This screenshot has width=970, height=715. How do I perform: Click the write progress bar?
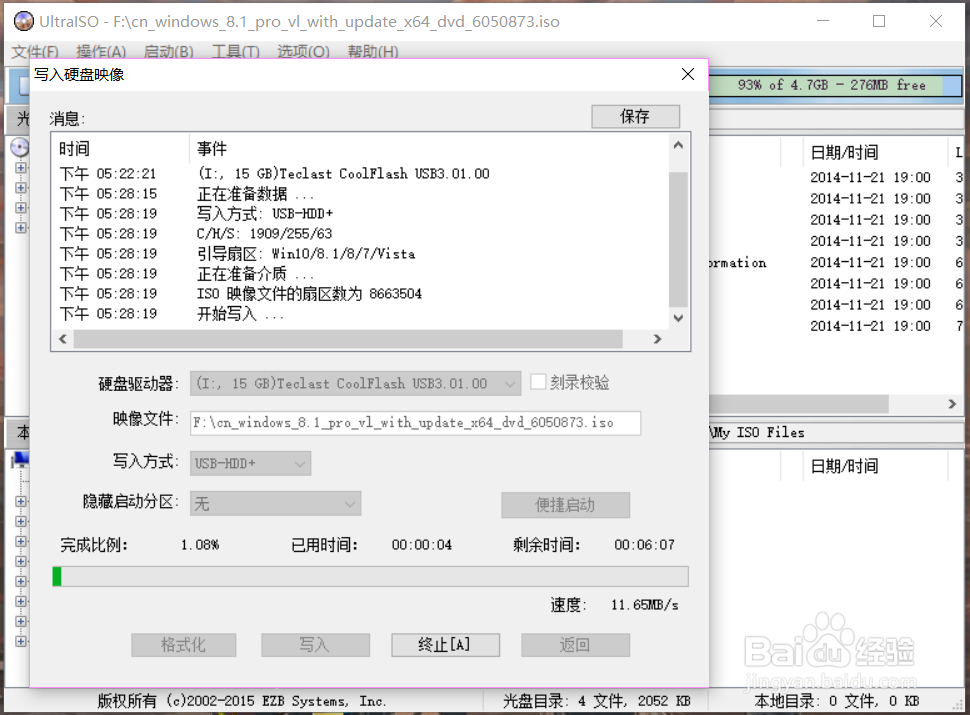pyautogui.click(x=370, y=576)
